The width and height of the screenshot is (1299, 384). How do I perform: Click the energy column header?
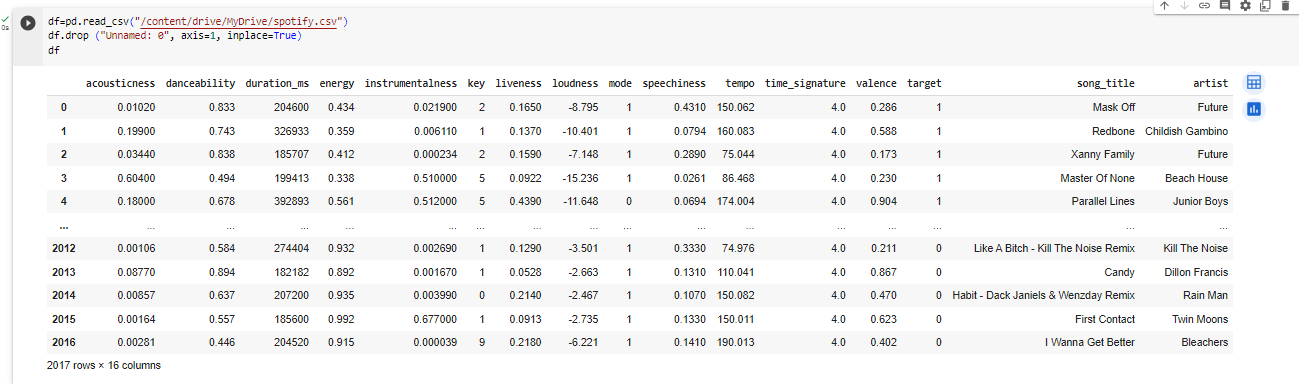[x=337, y=83]
